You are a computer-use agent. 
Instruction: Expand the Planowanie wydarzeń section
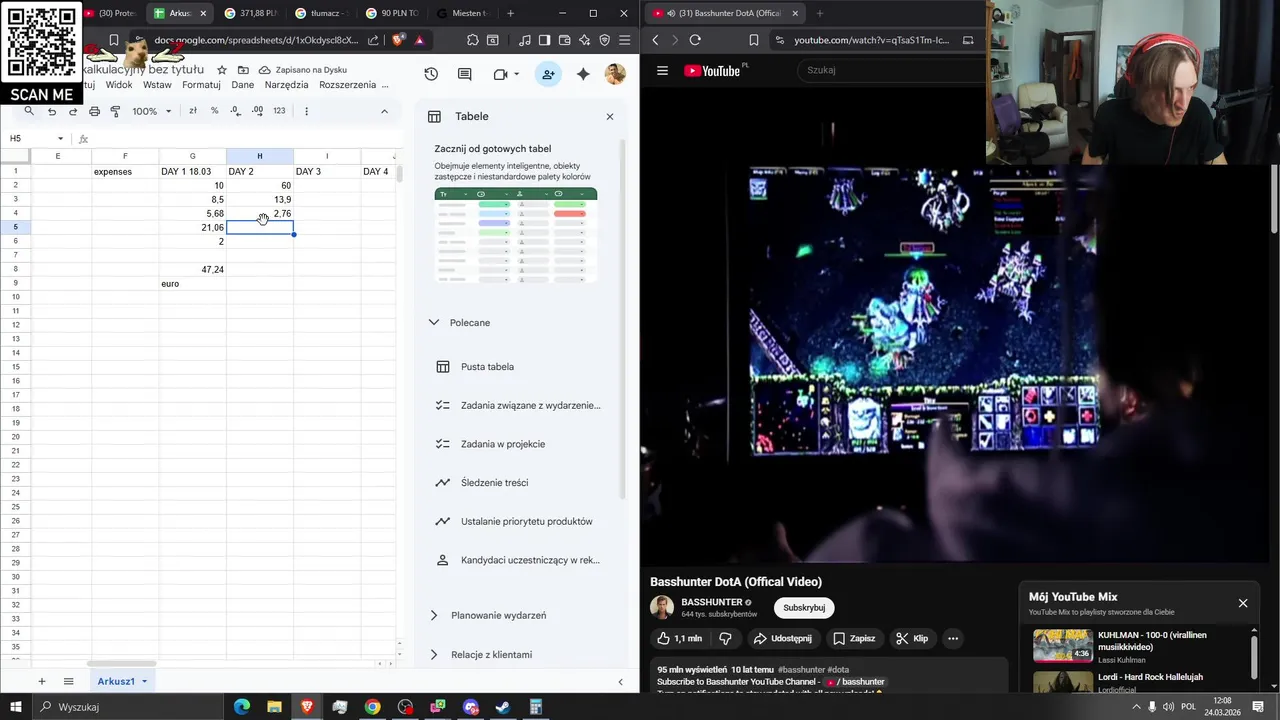(433, 615)
